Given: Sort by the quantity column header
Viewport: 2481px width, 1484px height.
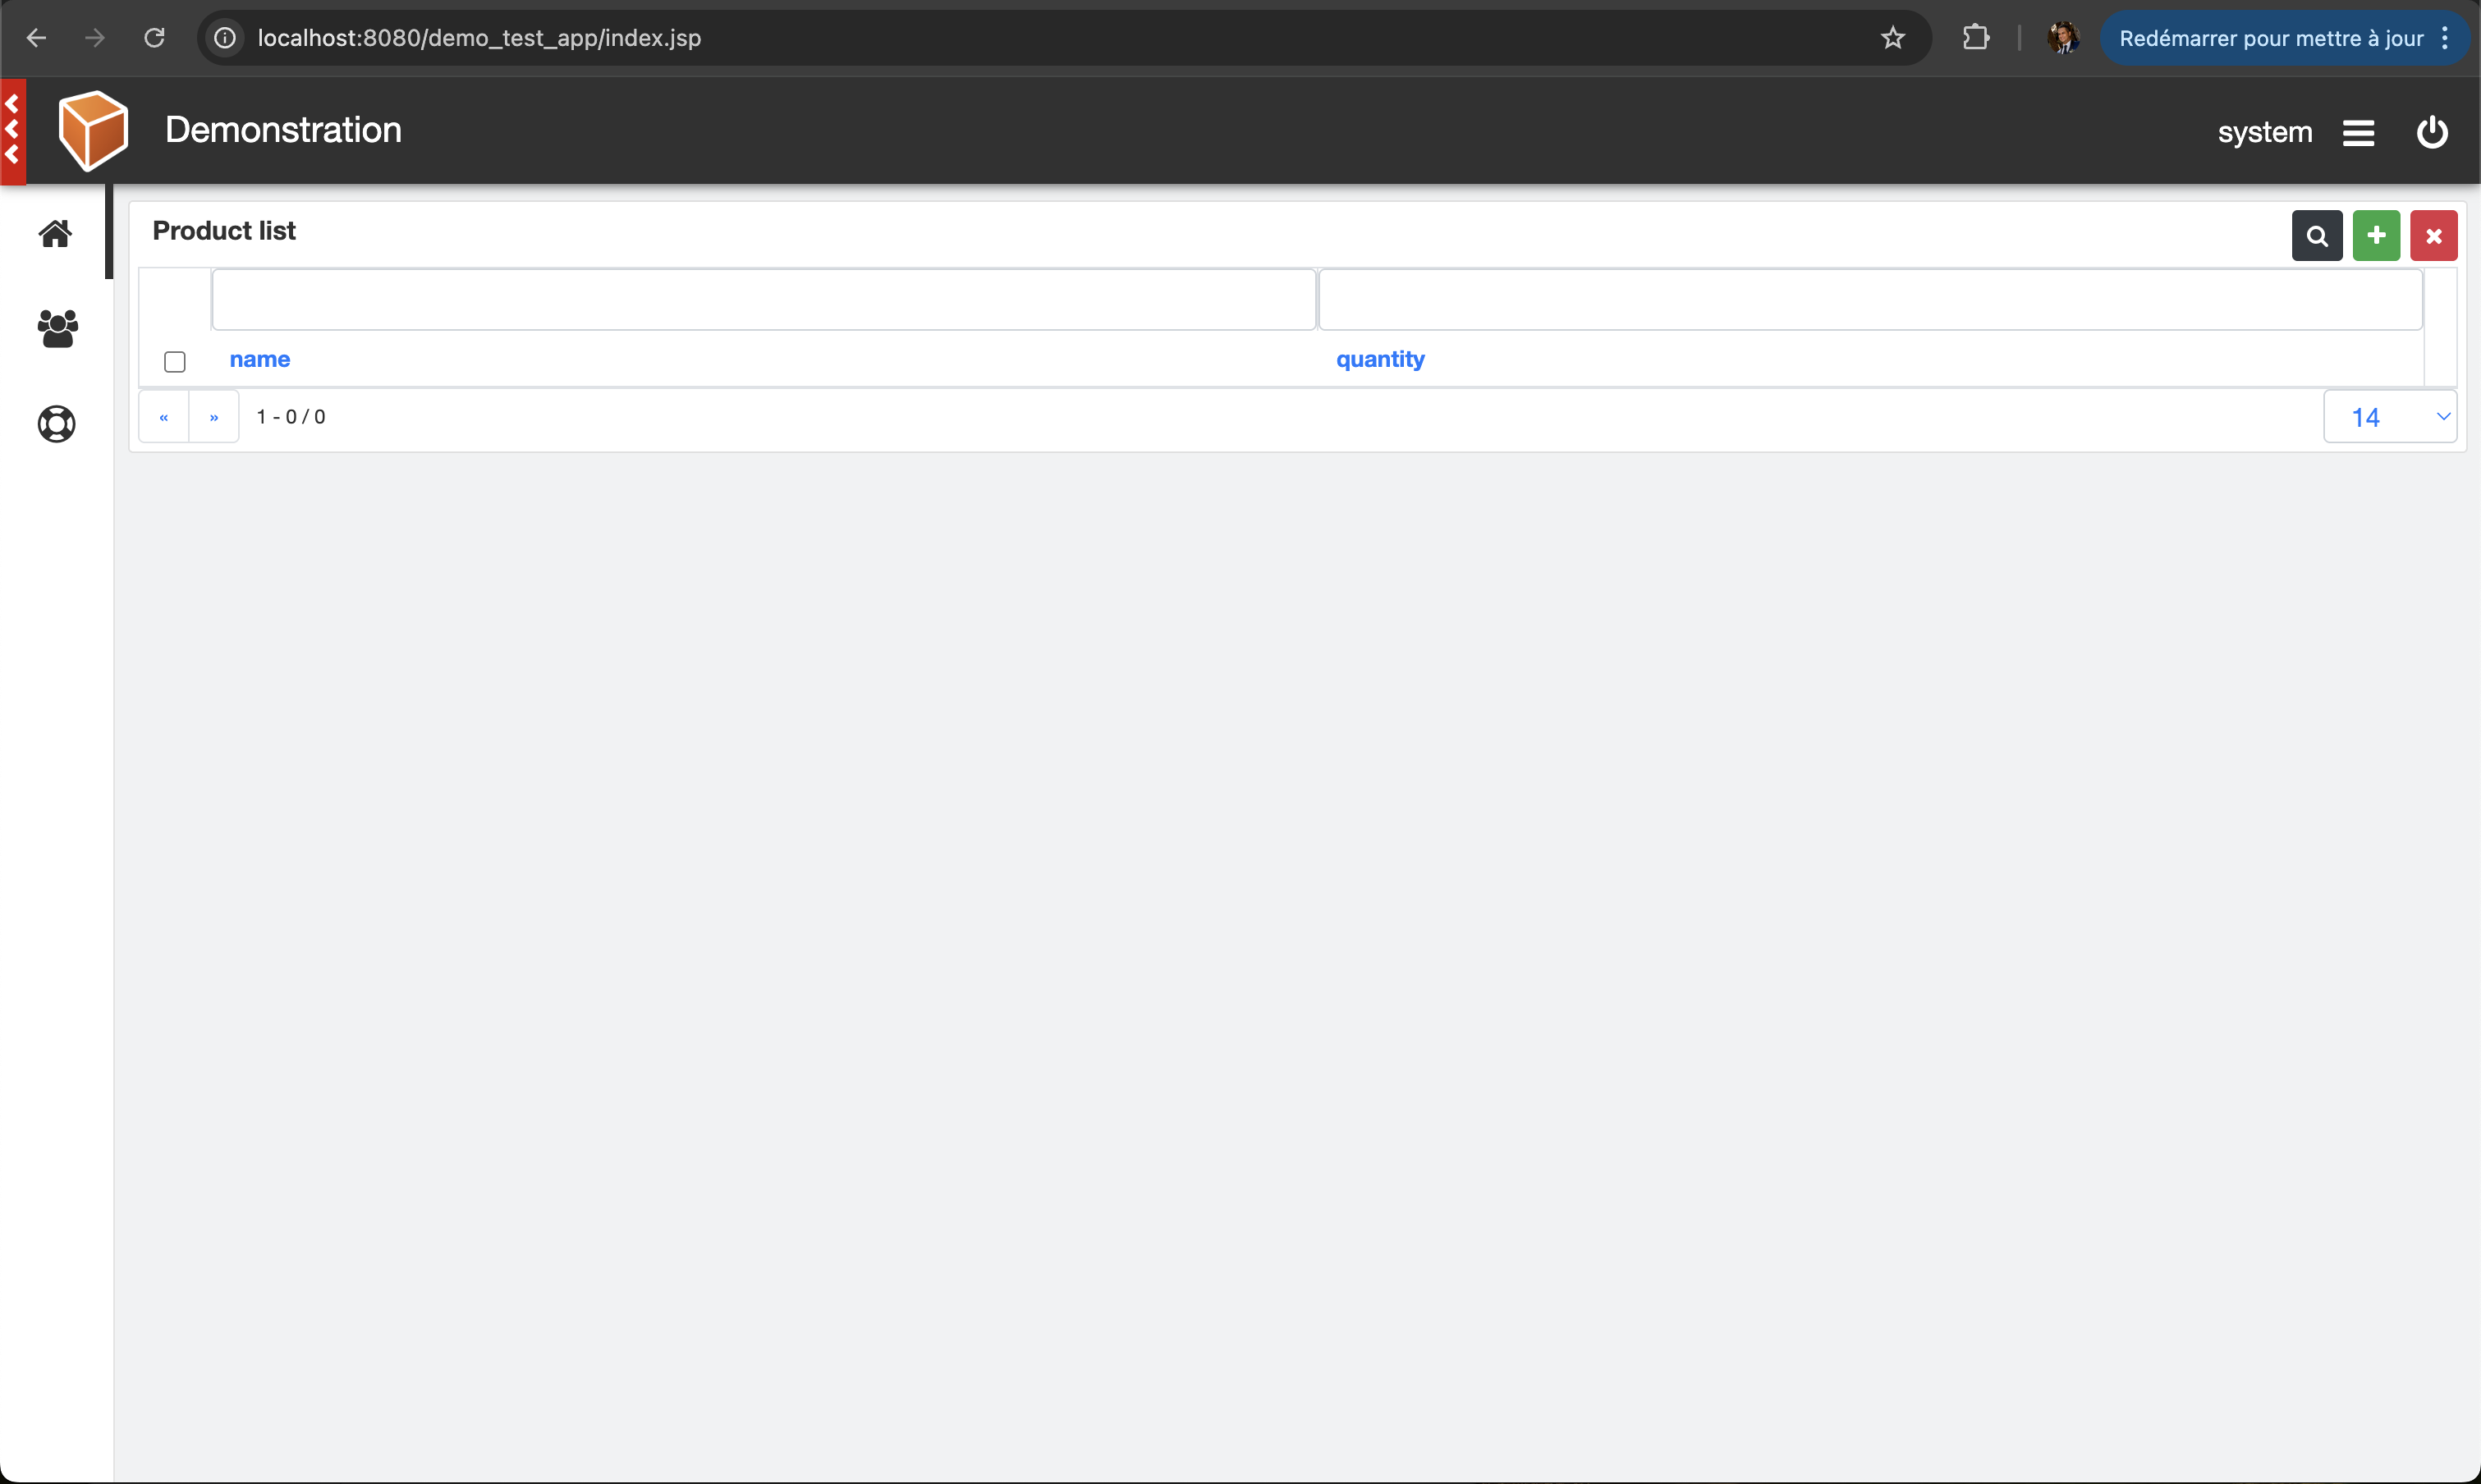Looking at the screenshot, I should pos(1380,359).
